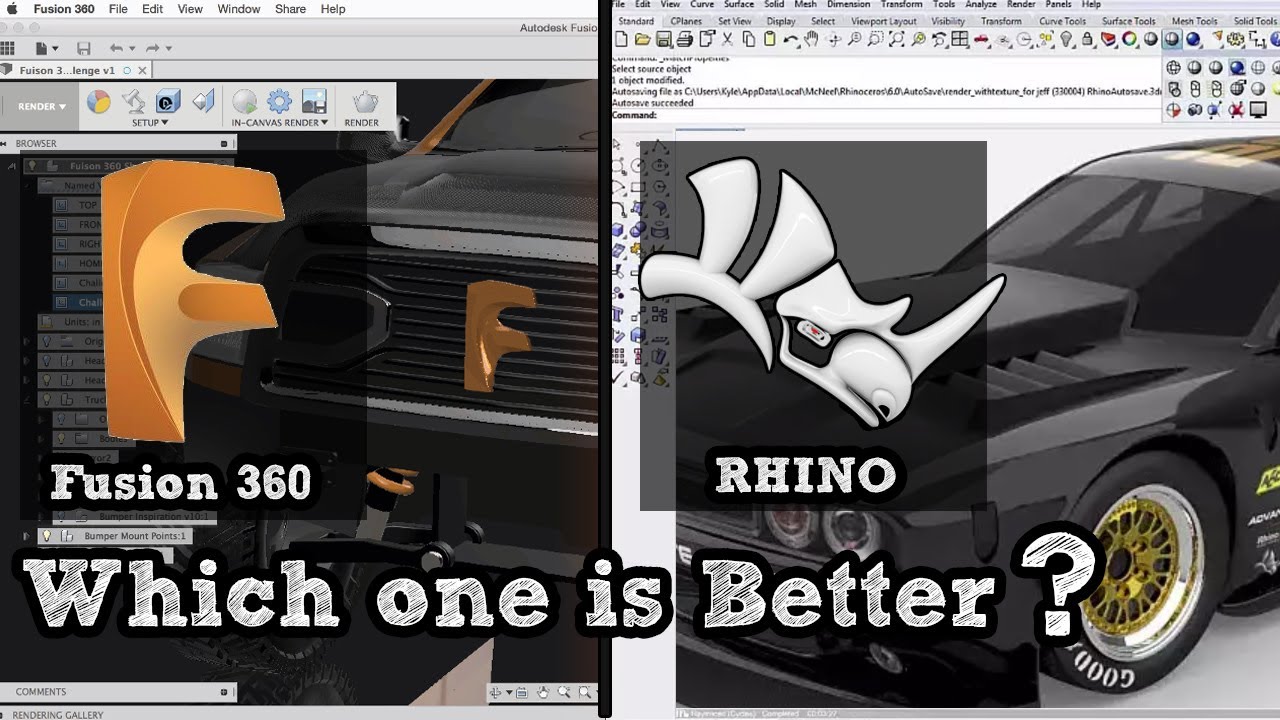The image size is (1280, 720).
Task: Click the Lock padlock icon in Rhino toolbar
Action: (x=1087, y=39)
